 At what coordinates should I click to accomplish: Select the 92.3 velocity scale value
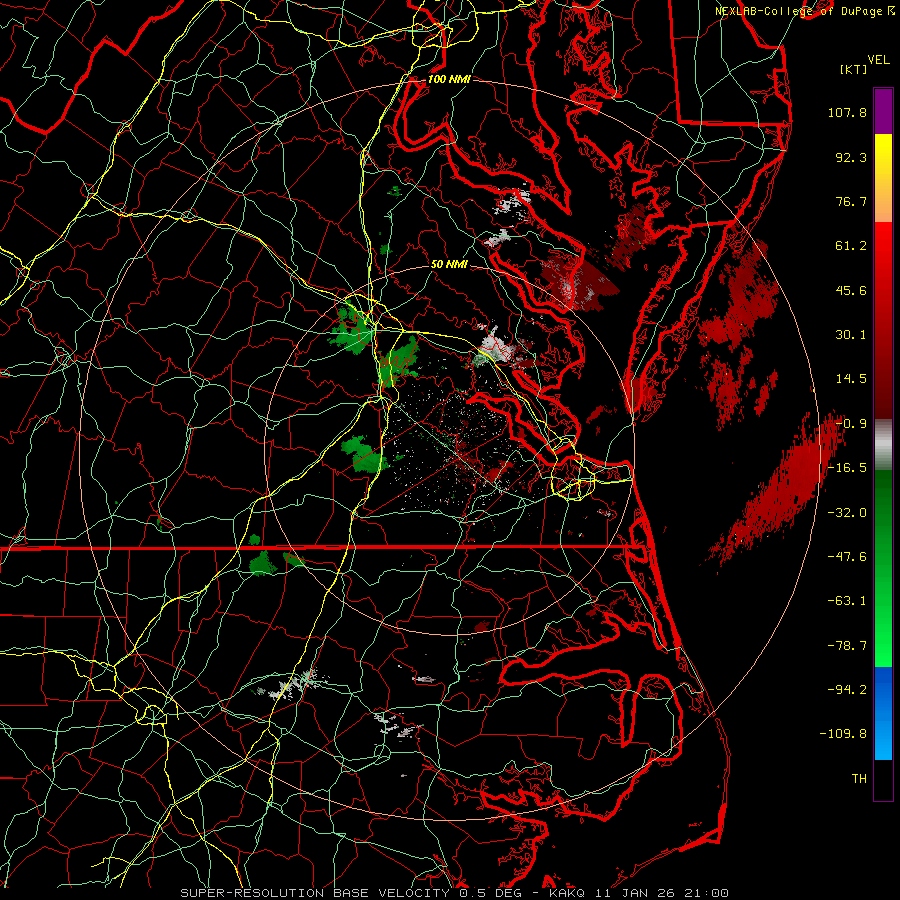tap(851, 157)
